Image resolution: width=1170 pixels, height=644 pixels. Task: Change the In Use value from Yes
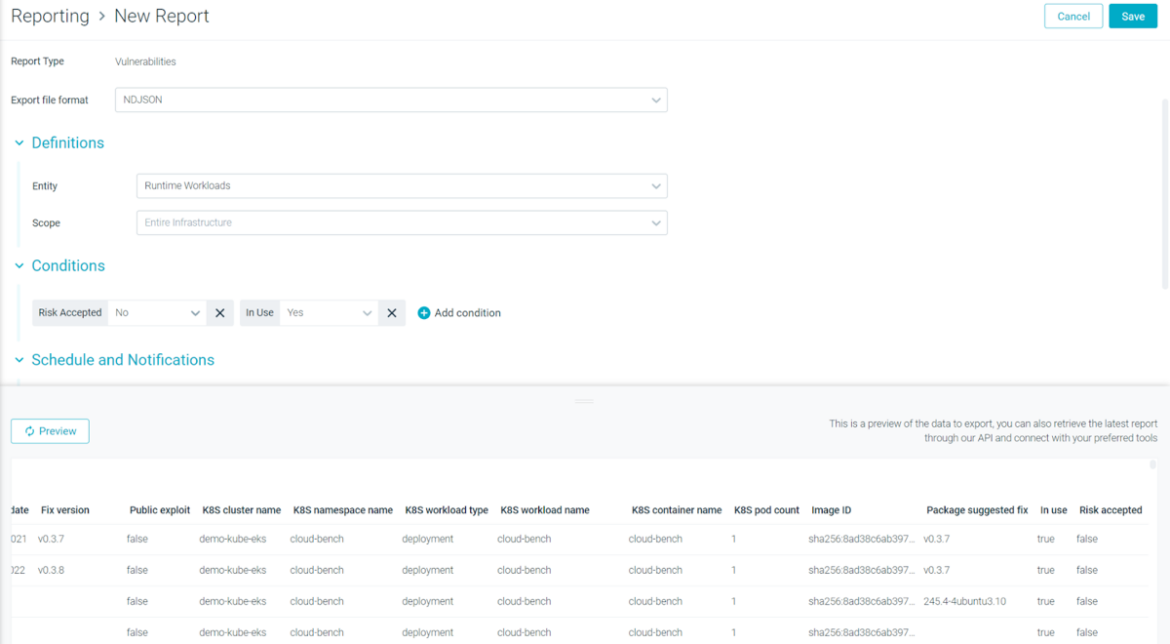pyautogui.click(x=330, y=312)
